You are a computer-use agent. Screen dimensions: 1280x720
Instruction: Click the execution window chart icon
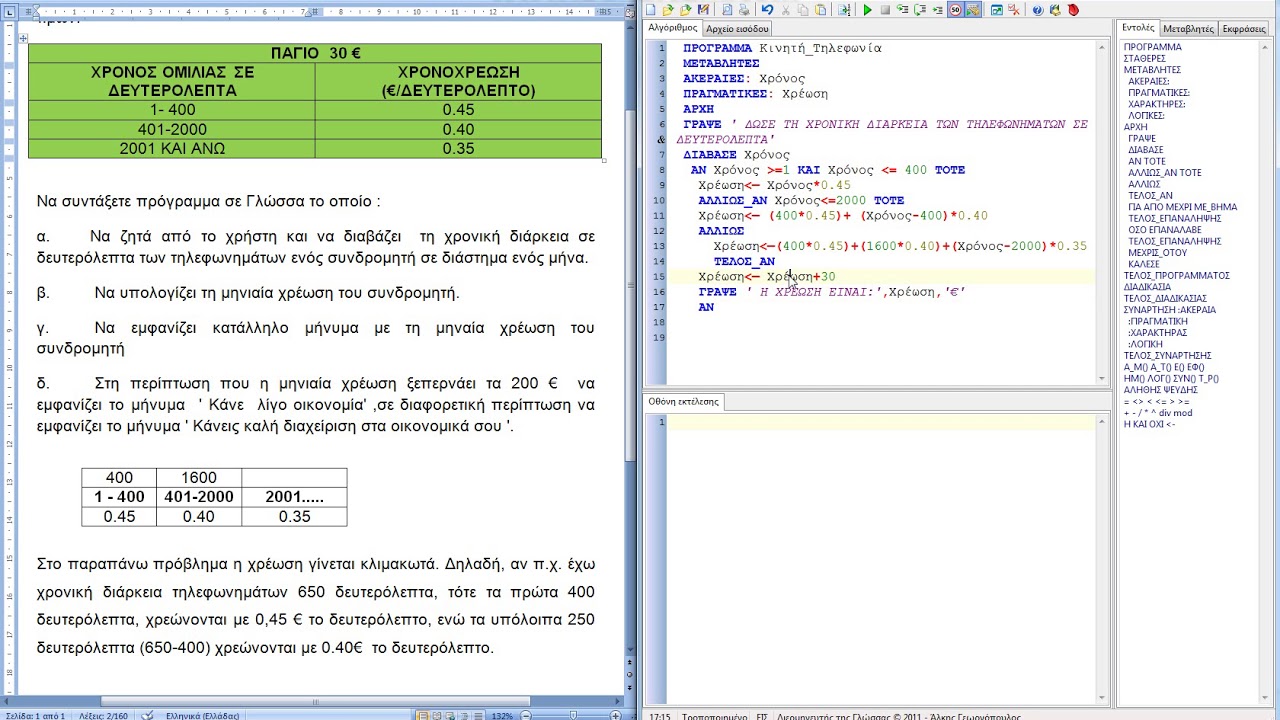click(x=997, y=10)
